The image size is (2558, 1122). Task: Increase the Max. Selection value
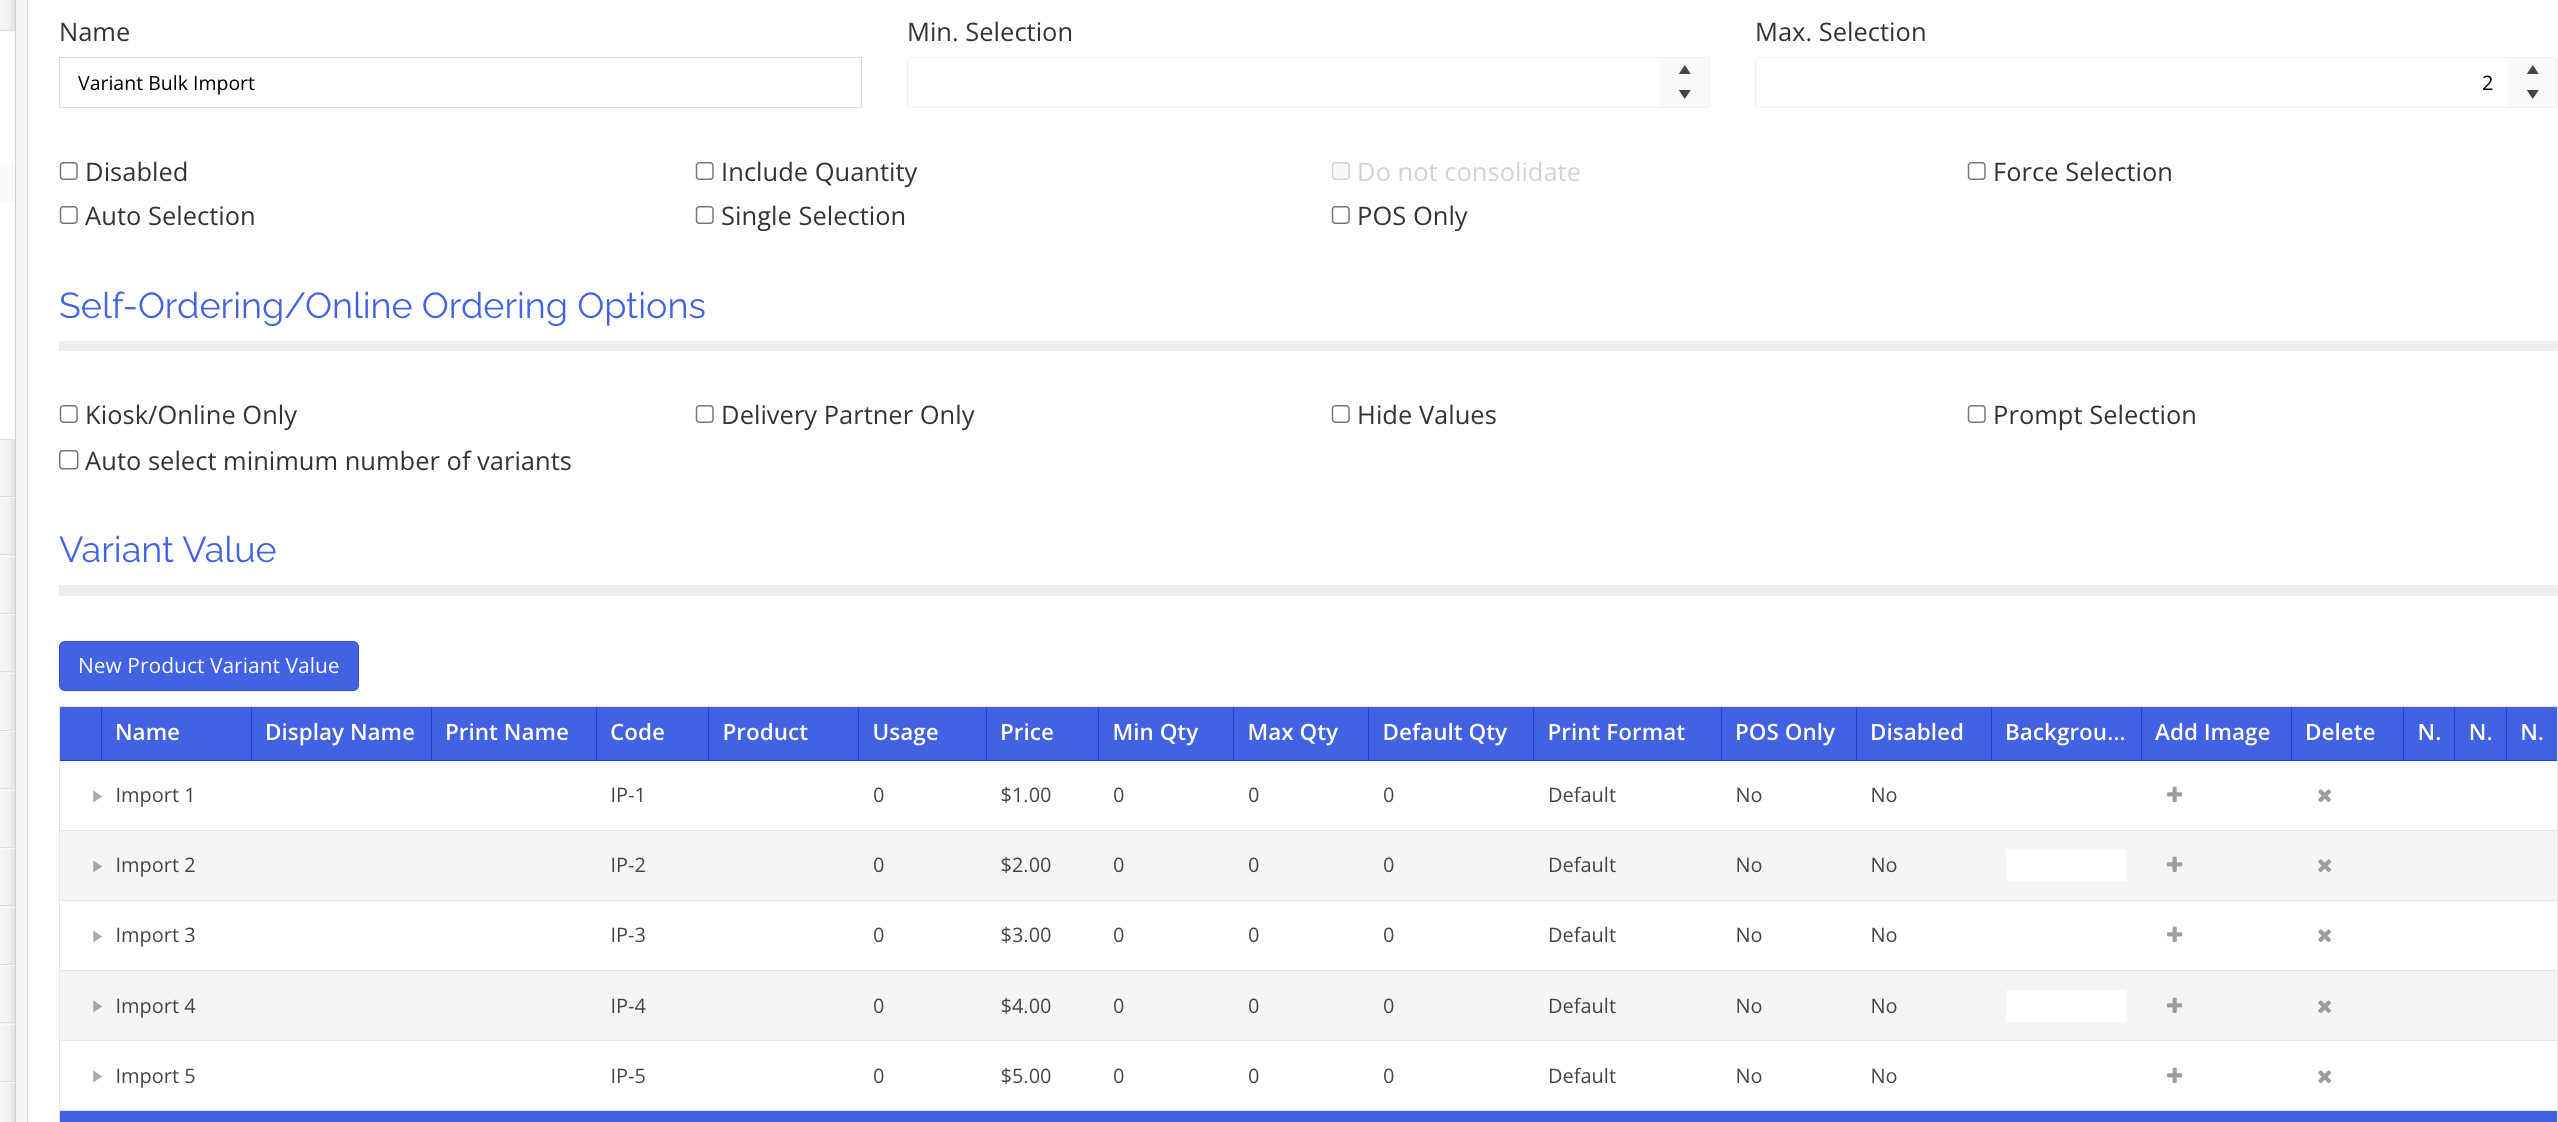tap(2532, 70)
